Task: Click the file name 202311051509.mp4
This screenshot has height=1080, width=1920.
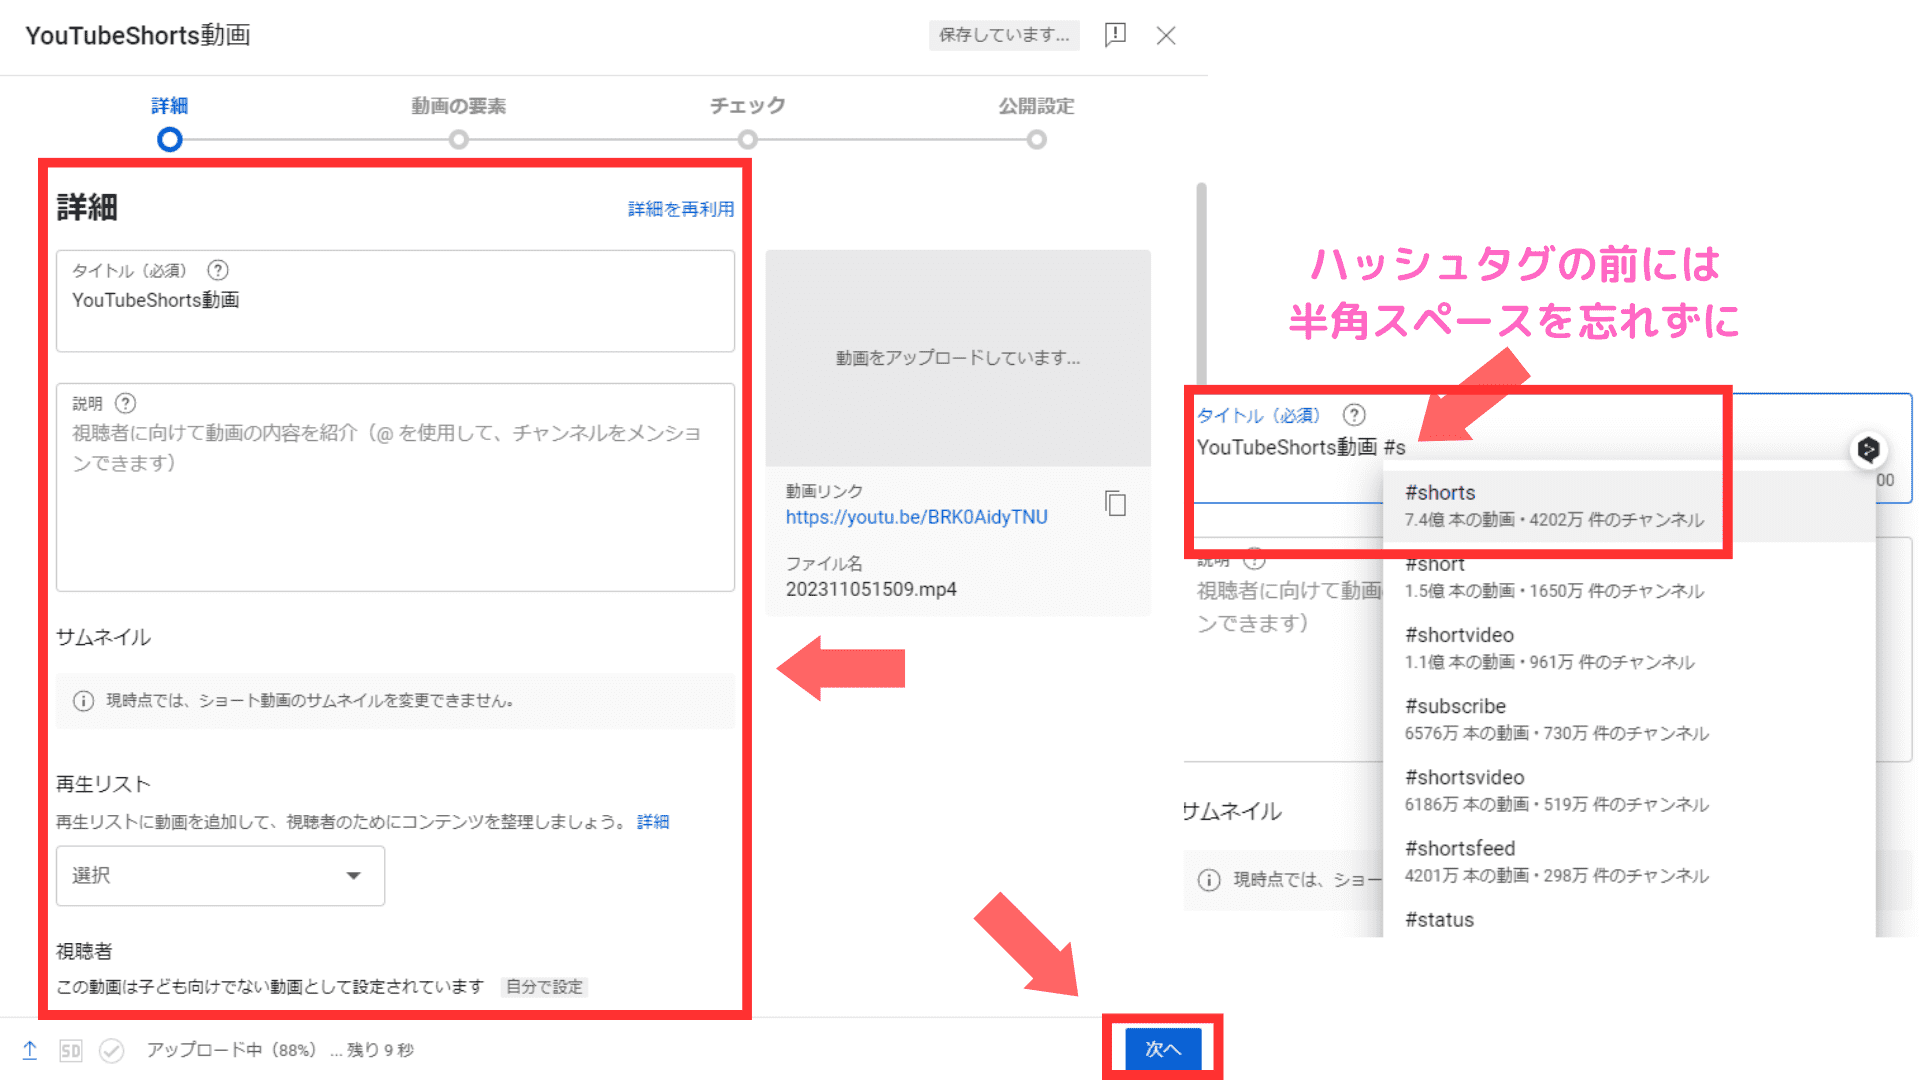Action: click(x=871, y=589)
